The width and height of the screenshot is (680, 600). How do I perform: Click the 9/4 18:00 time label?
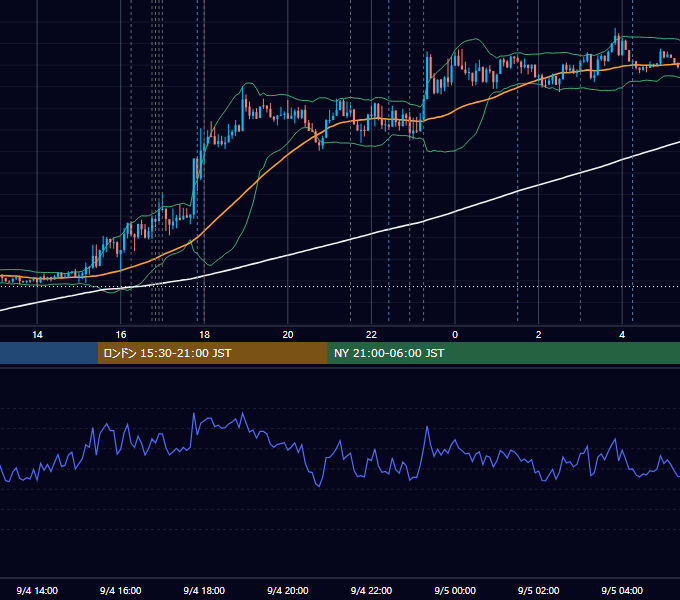pyautogui.click(x=204, y=590)
